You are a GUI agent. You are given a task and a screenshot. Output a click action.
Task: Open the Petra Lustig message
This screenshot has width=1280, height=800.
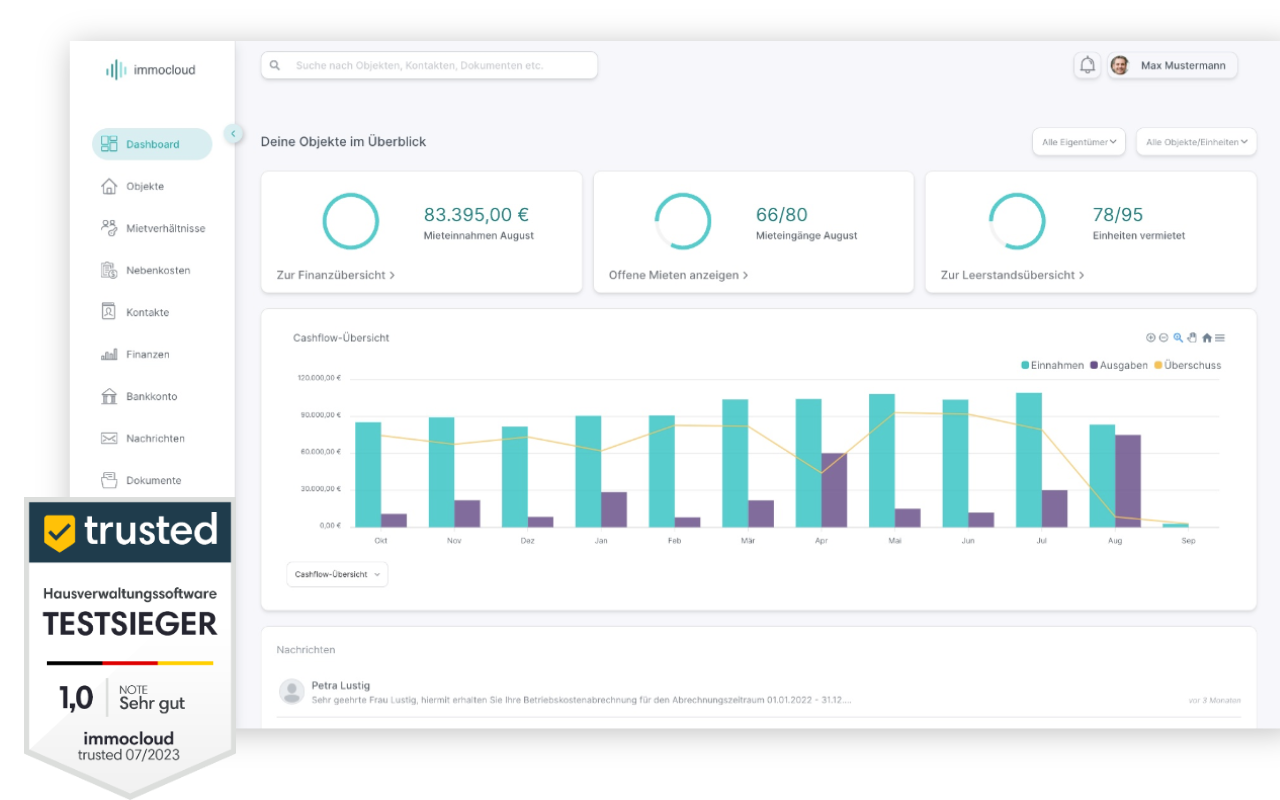[758, 693]
